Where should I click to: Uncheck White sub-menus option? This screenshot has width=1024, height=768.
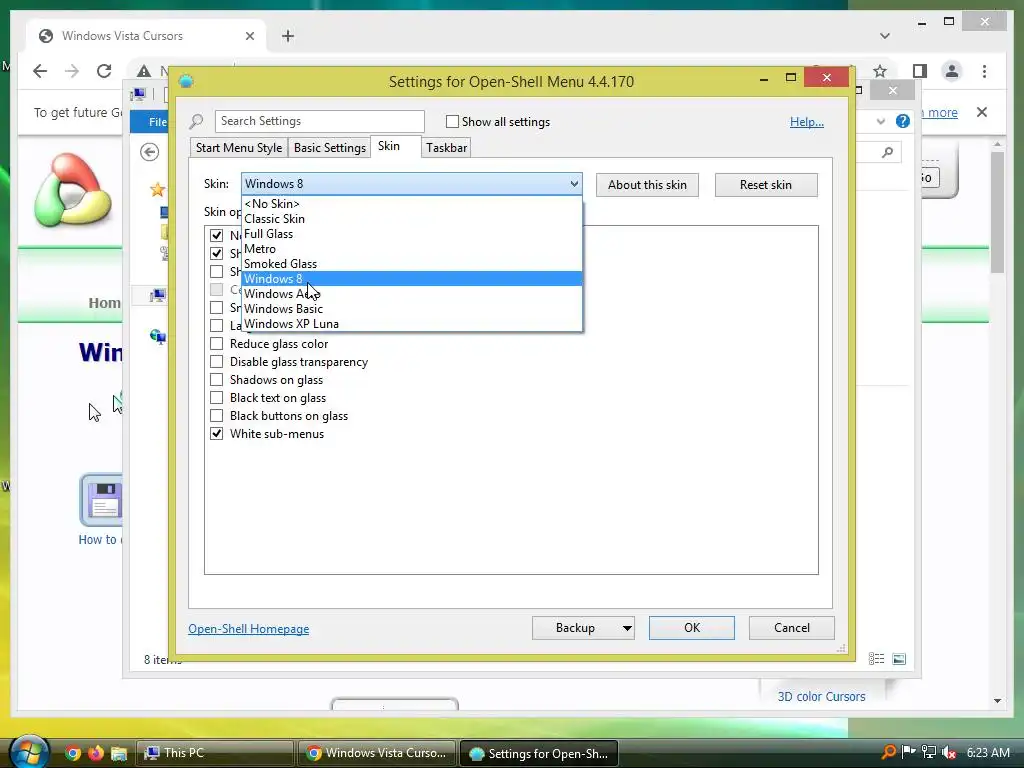[x=216, y=434]
